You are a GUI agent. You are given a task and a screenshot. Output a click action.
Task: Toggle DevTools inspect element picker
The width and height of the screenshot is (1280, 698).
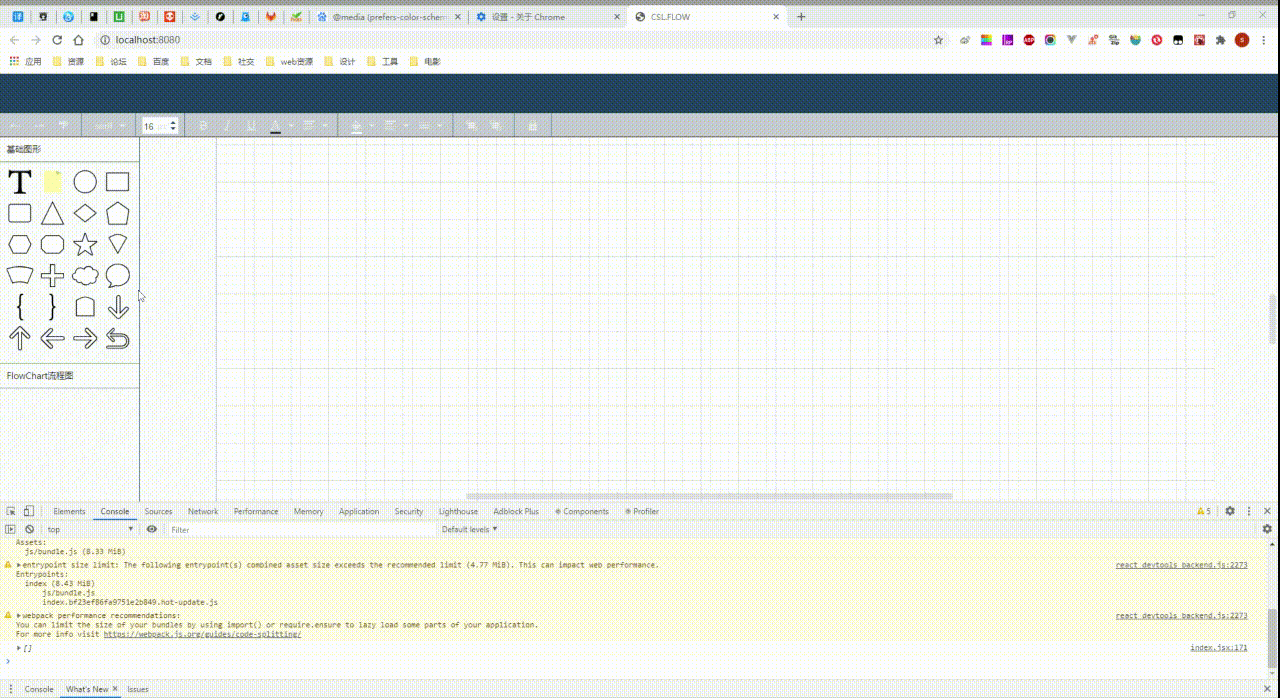pos(11,511)
